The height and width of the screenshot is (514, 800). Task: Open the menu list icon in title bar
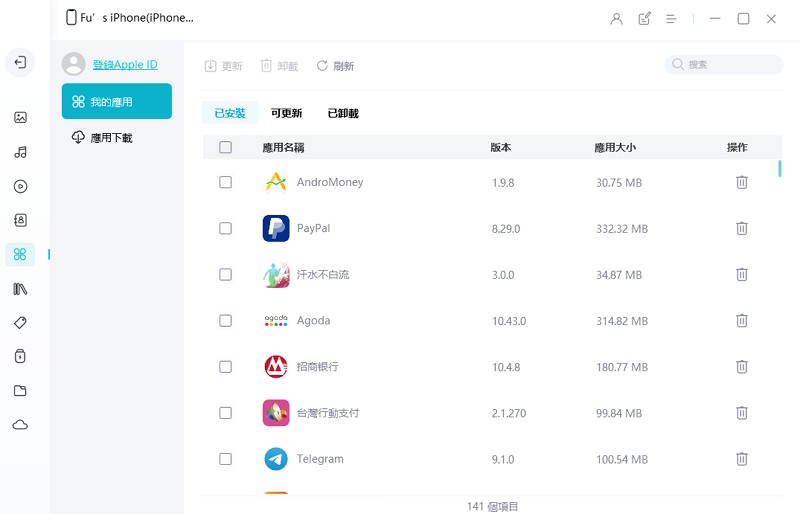(672, 19)
